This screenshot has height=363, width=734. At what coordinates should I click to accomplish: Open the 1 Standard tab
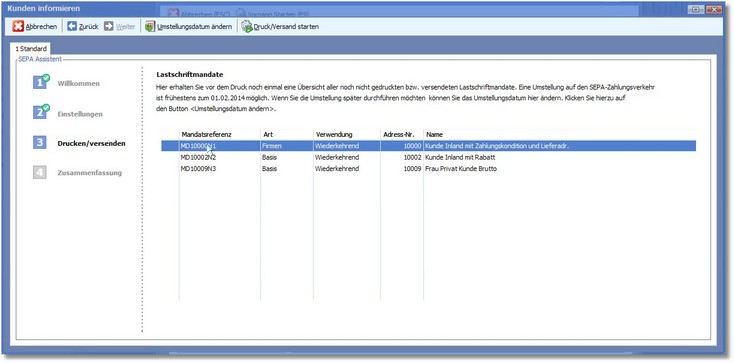[31, 49]
